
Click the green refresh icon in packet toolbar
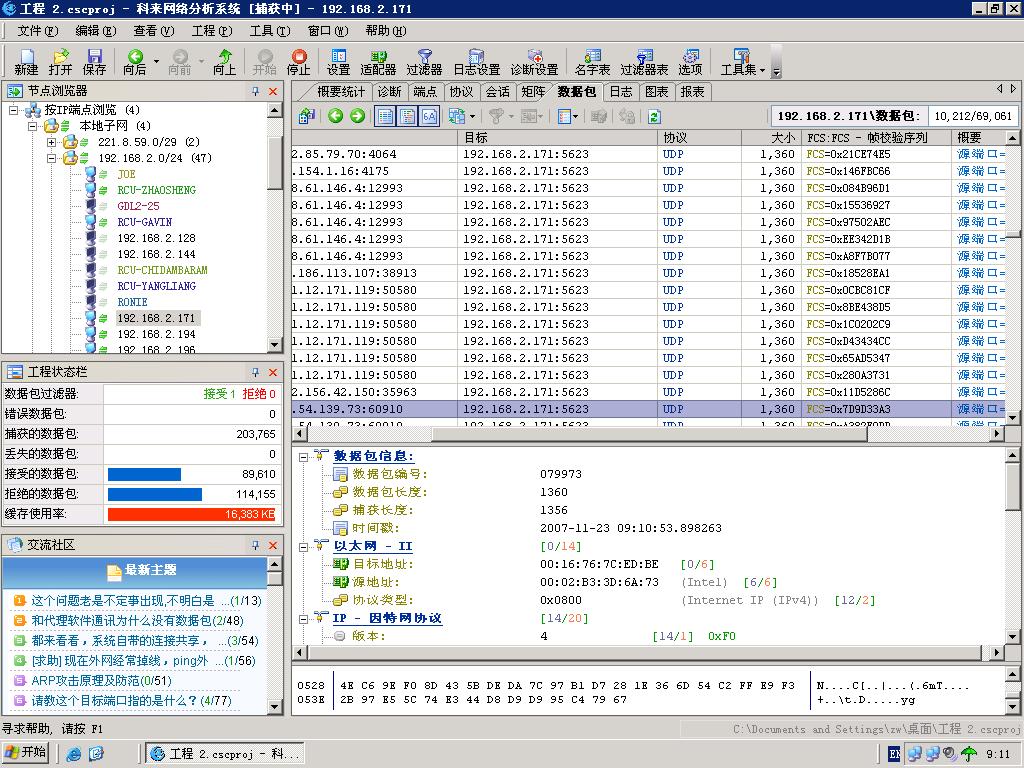click(x=654, y=117)
